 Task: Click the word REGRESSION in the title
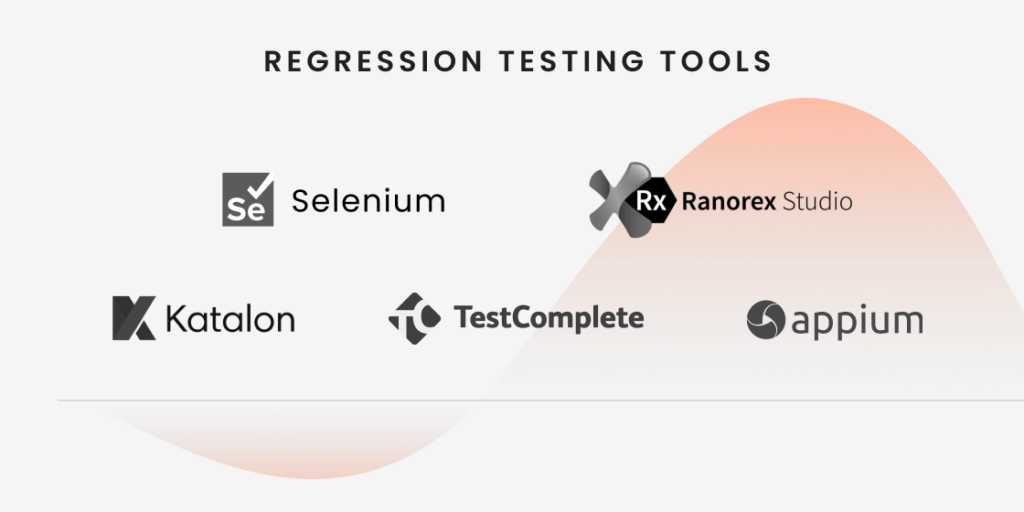coord(374,61)
